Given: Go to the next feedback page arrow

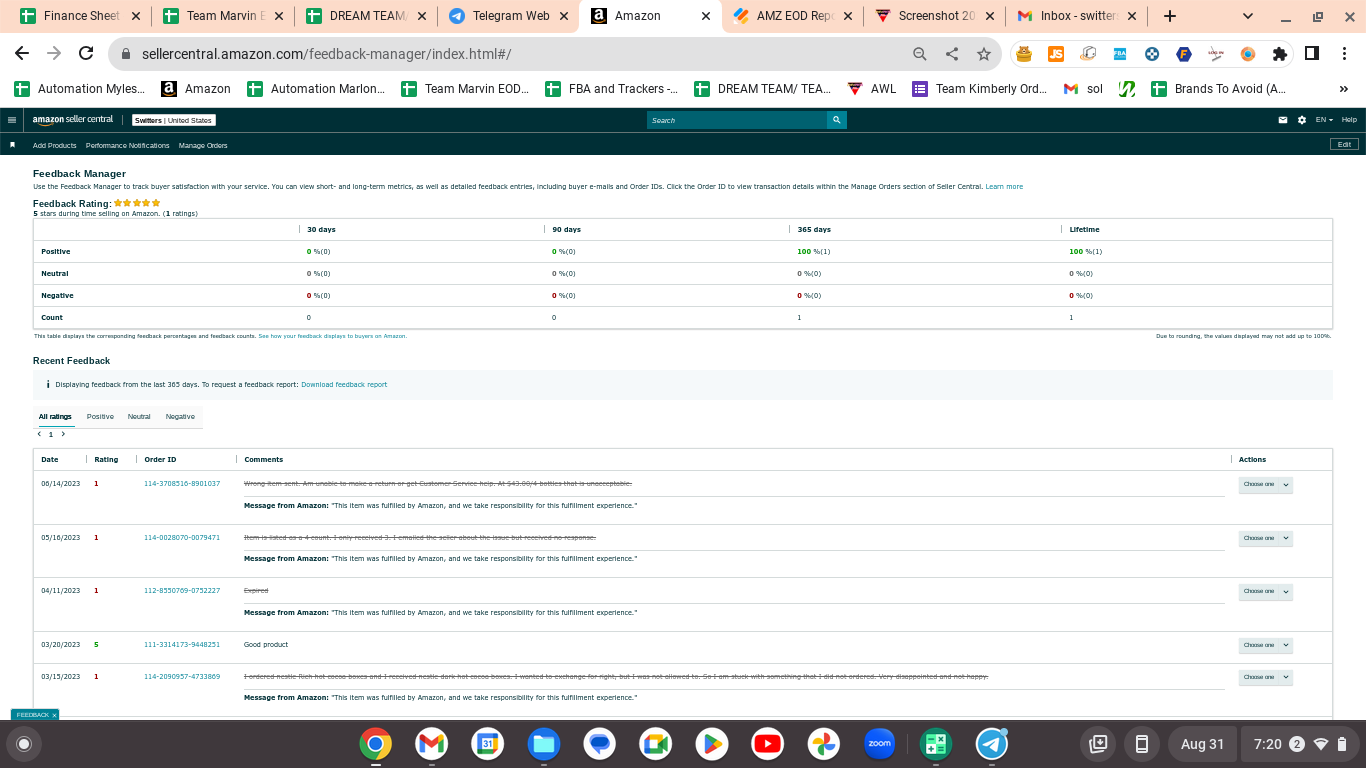Looking at the screenshot, I should pyautogui.click(x=63, y=434).
